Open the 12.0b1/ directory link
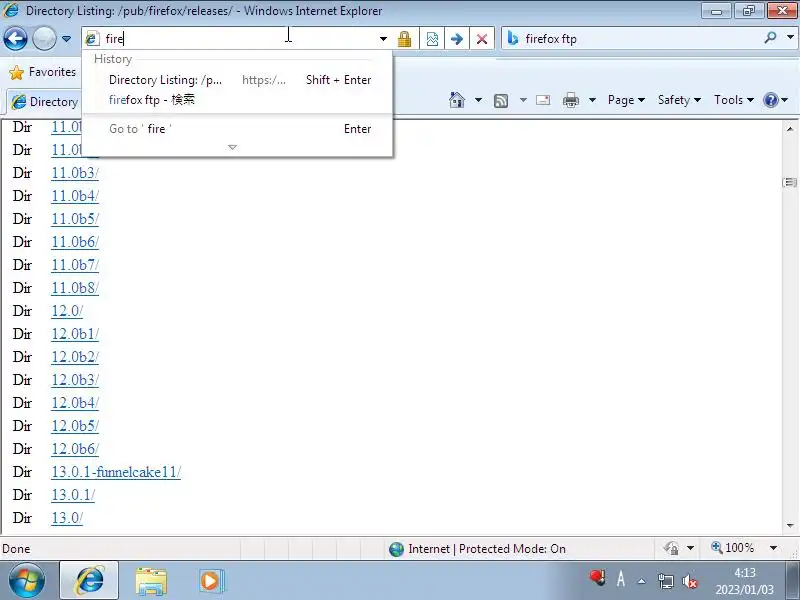 coord(75,334)
